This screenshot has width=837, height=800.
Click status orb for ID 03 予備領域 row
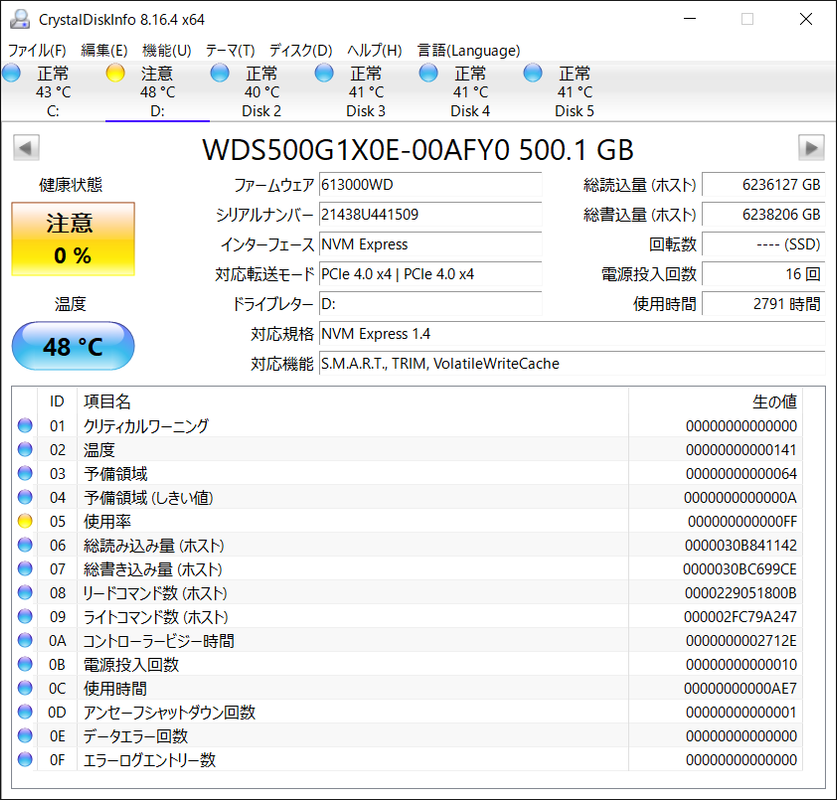click(25, 473)
